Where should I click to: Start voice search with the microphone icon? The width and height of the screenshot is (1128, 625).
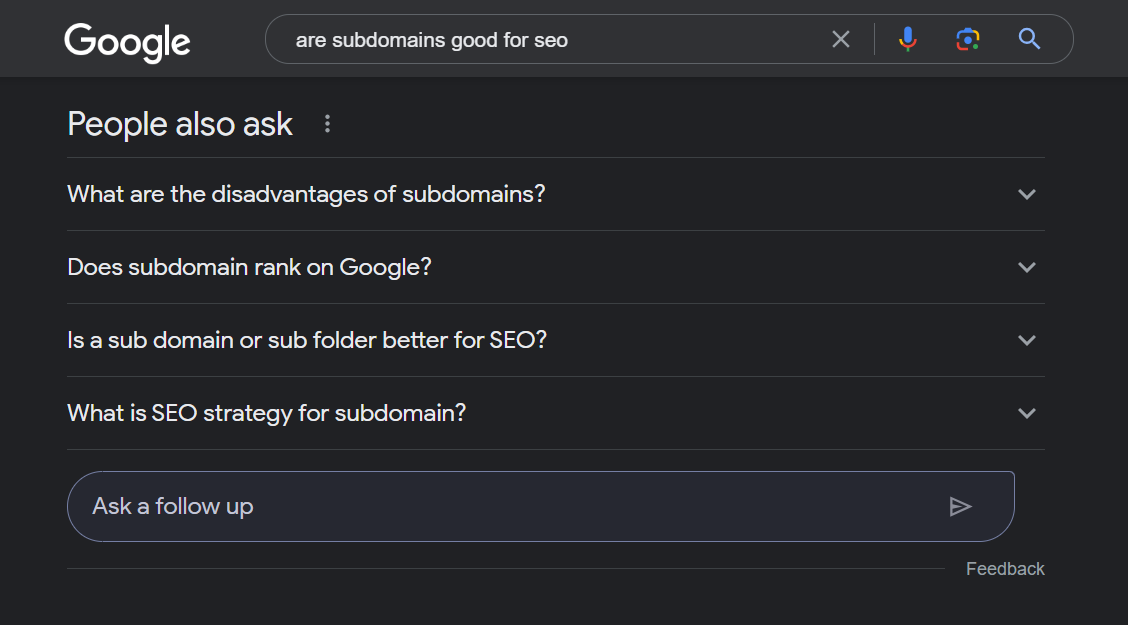[x=907, y=39]
